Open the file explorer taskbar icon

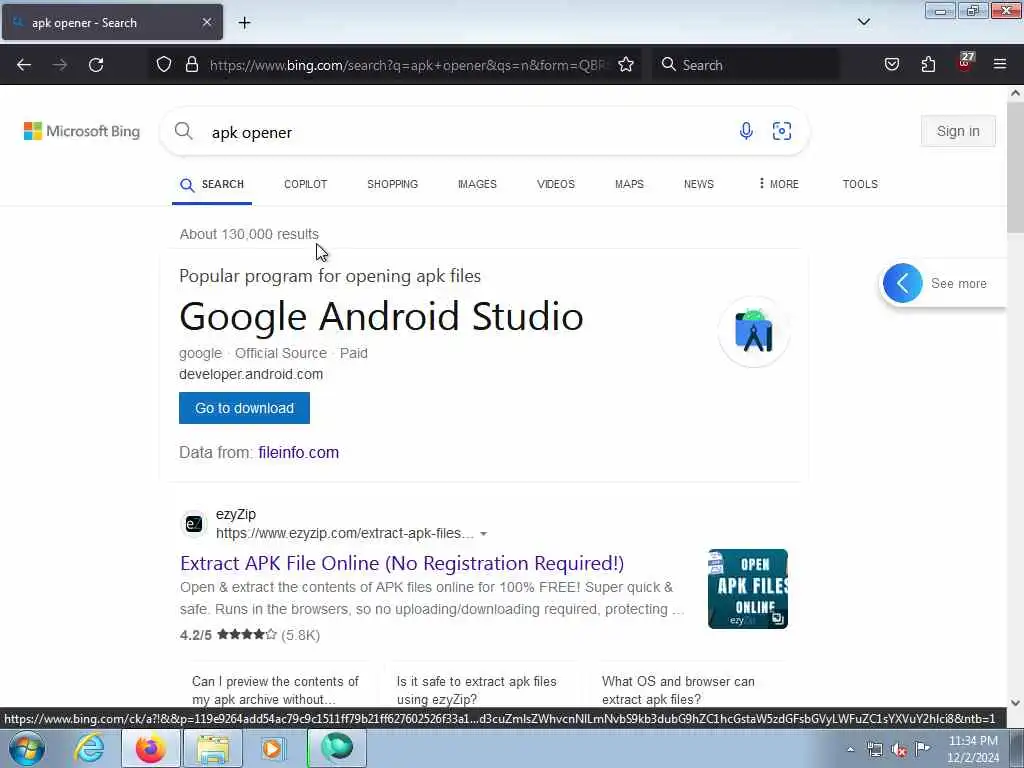[x=213, y=748]
